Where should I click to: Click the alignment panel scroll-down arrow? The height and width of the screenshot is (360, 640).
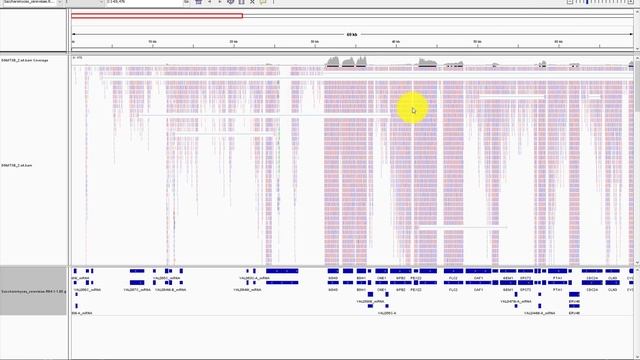coord(637,263)
